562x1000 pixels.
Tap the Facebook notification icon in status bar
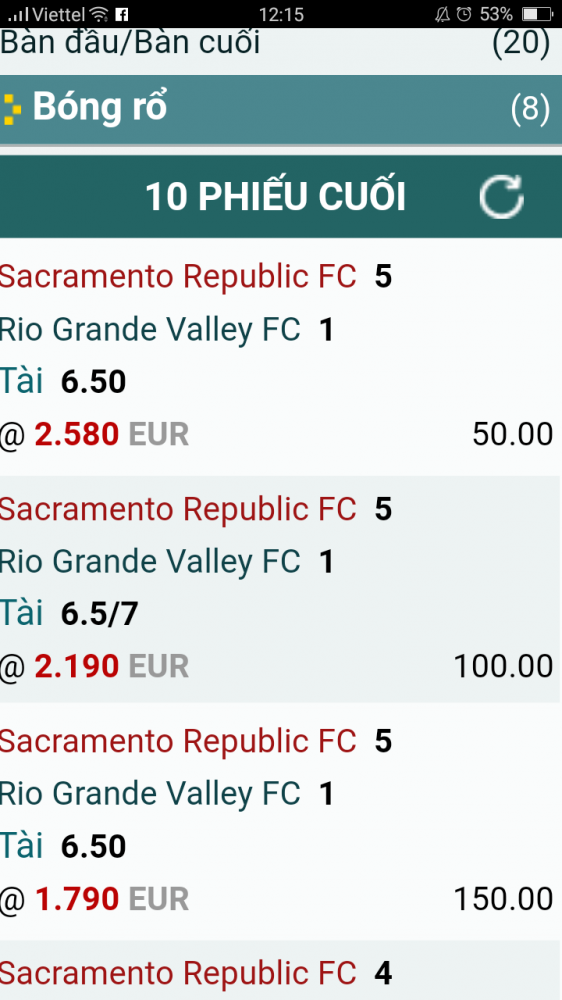click(121, 14)
